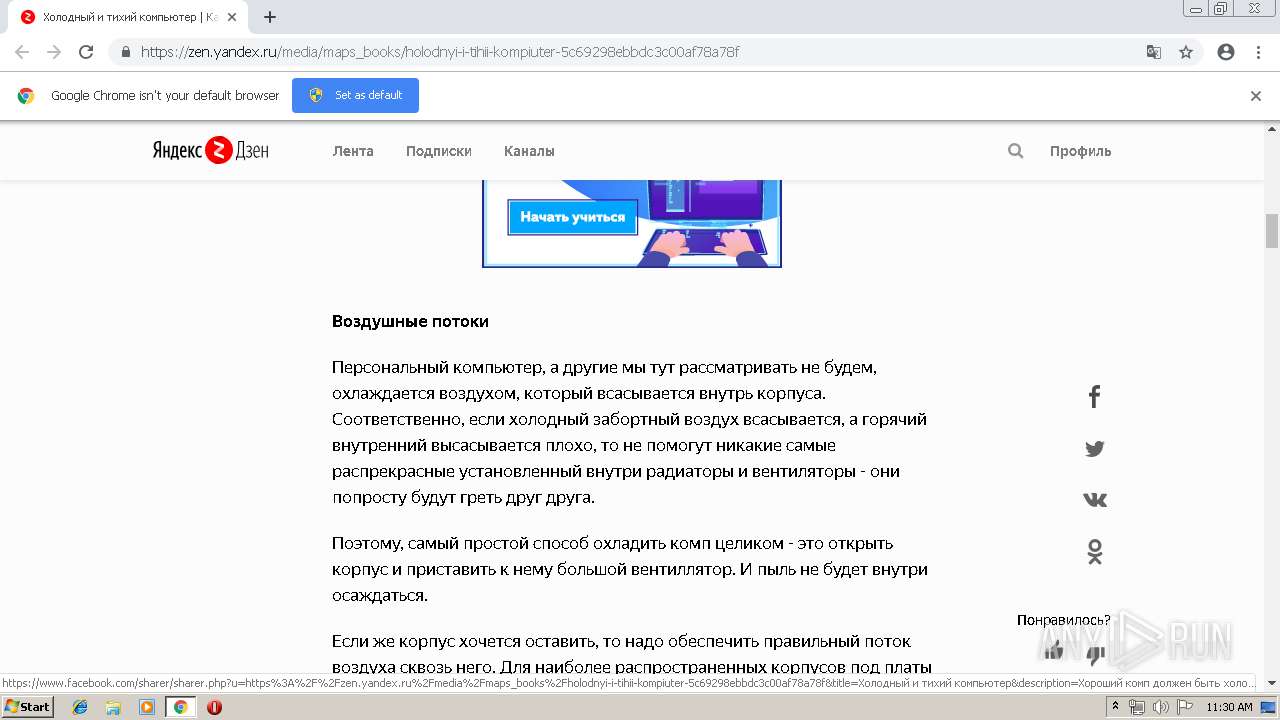The width and height of the screenshot is (1280, 720).
Task: Click the thumbs down dislike icon
Action: (x=1095, y=656)
